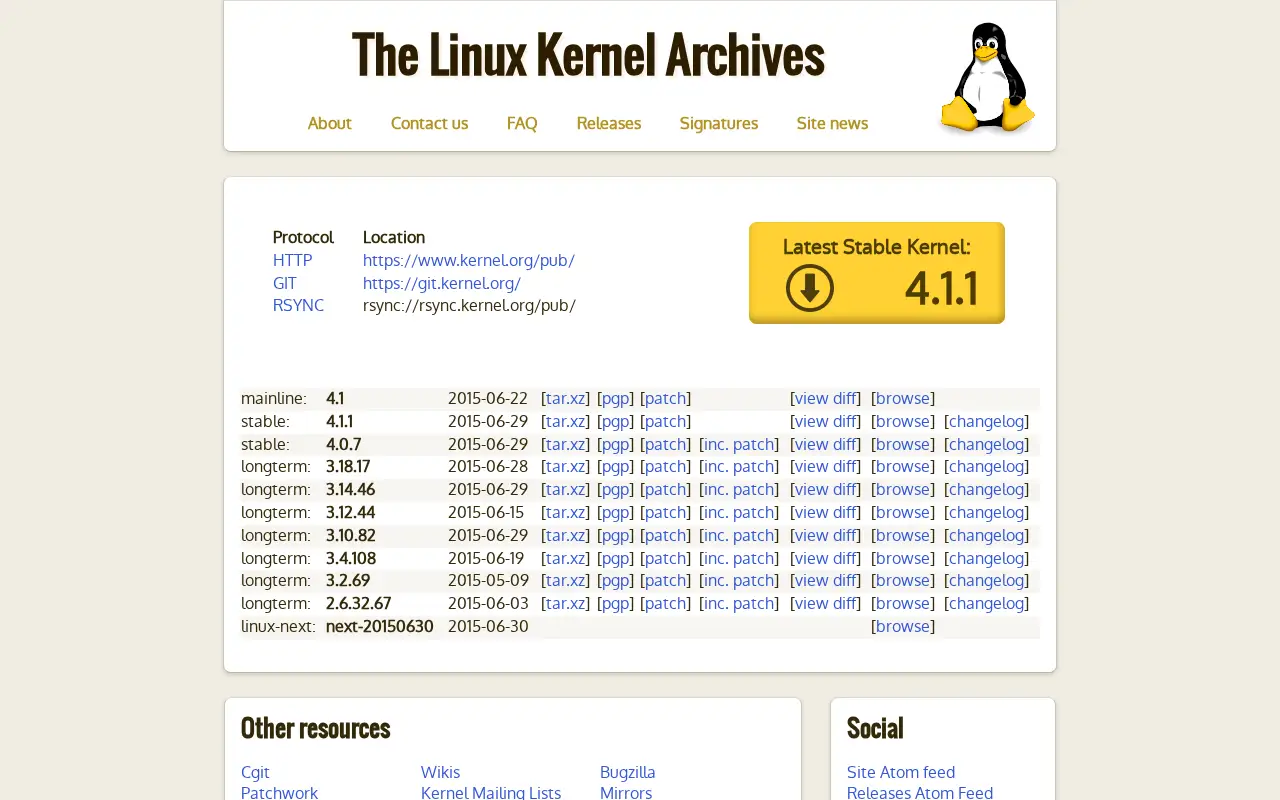Image resolution: width=1280 pixels, height=800 pixels.
Task: Browse linux-next next-20150630
Action: tap(903, 626)
